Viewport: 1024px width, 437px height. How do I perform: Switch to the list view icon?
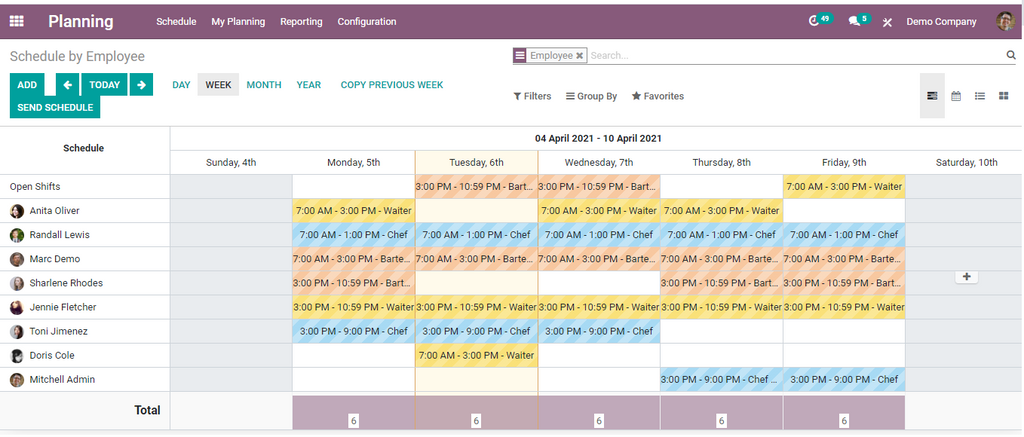[x=980, y=96]
